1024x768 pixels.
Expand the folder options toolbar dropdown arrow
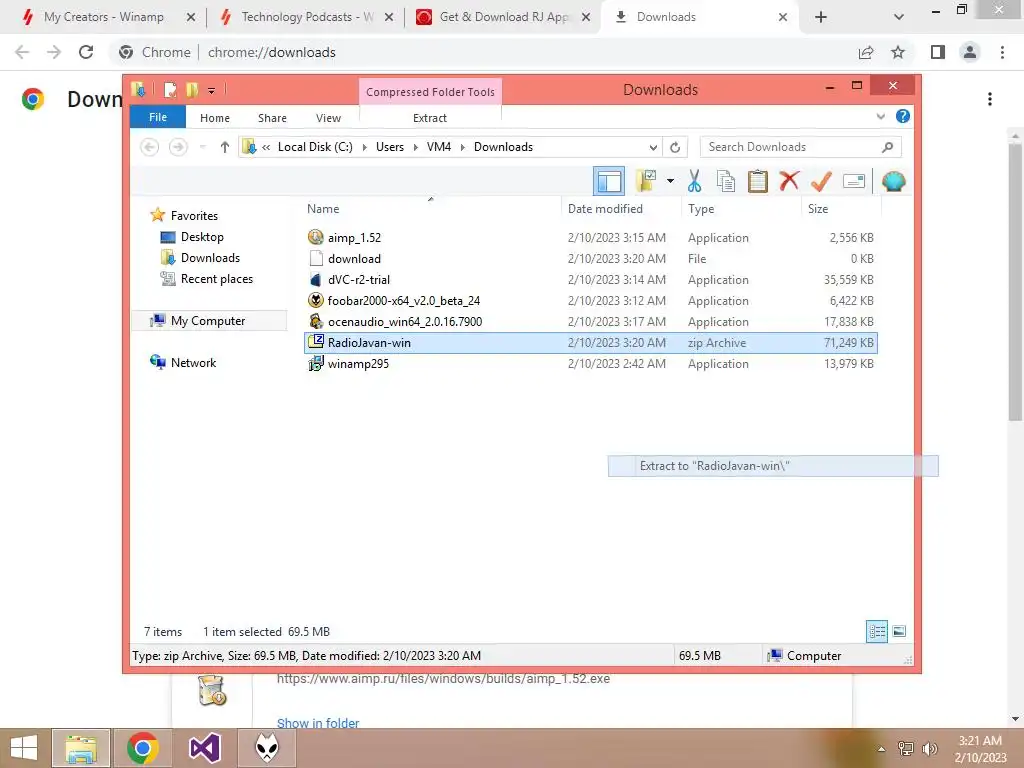(670, 181)
